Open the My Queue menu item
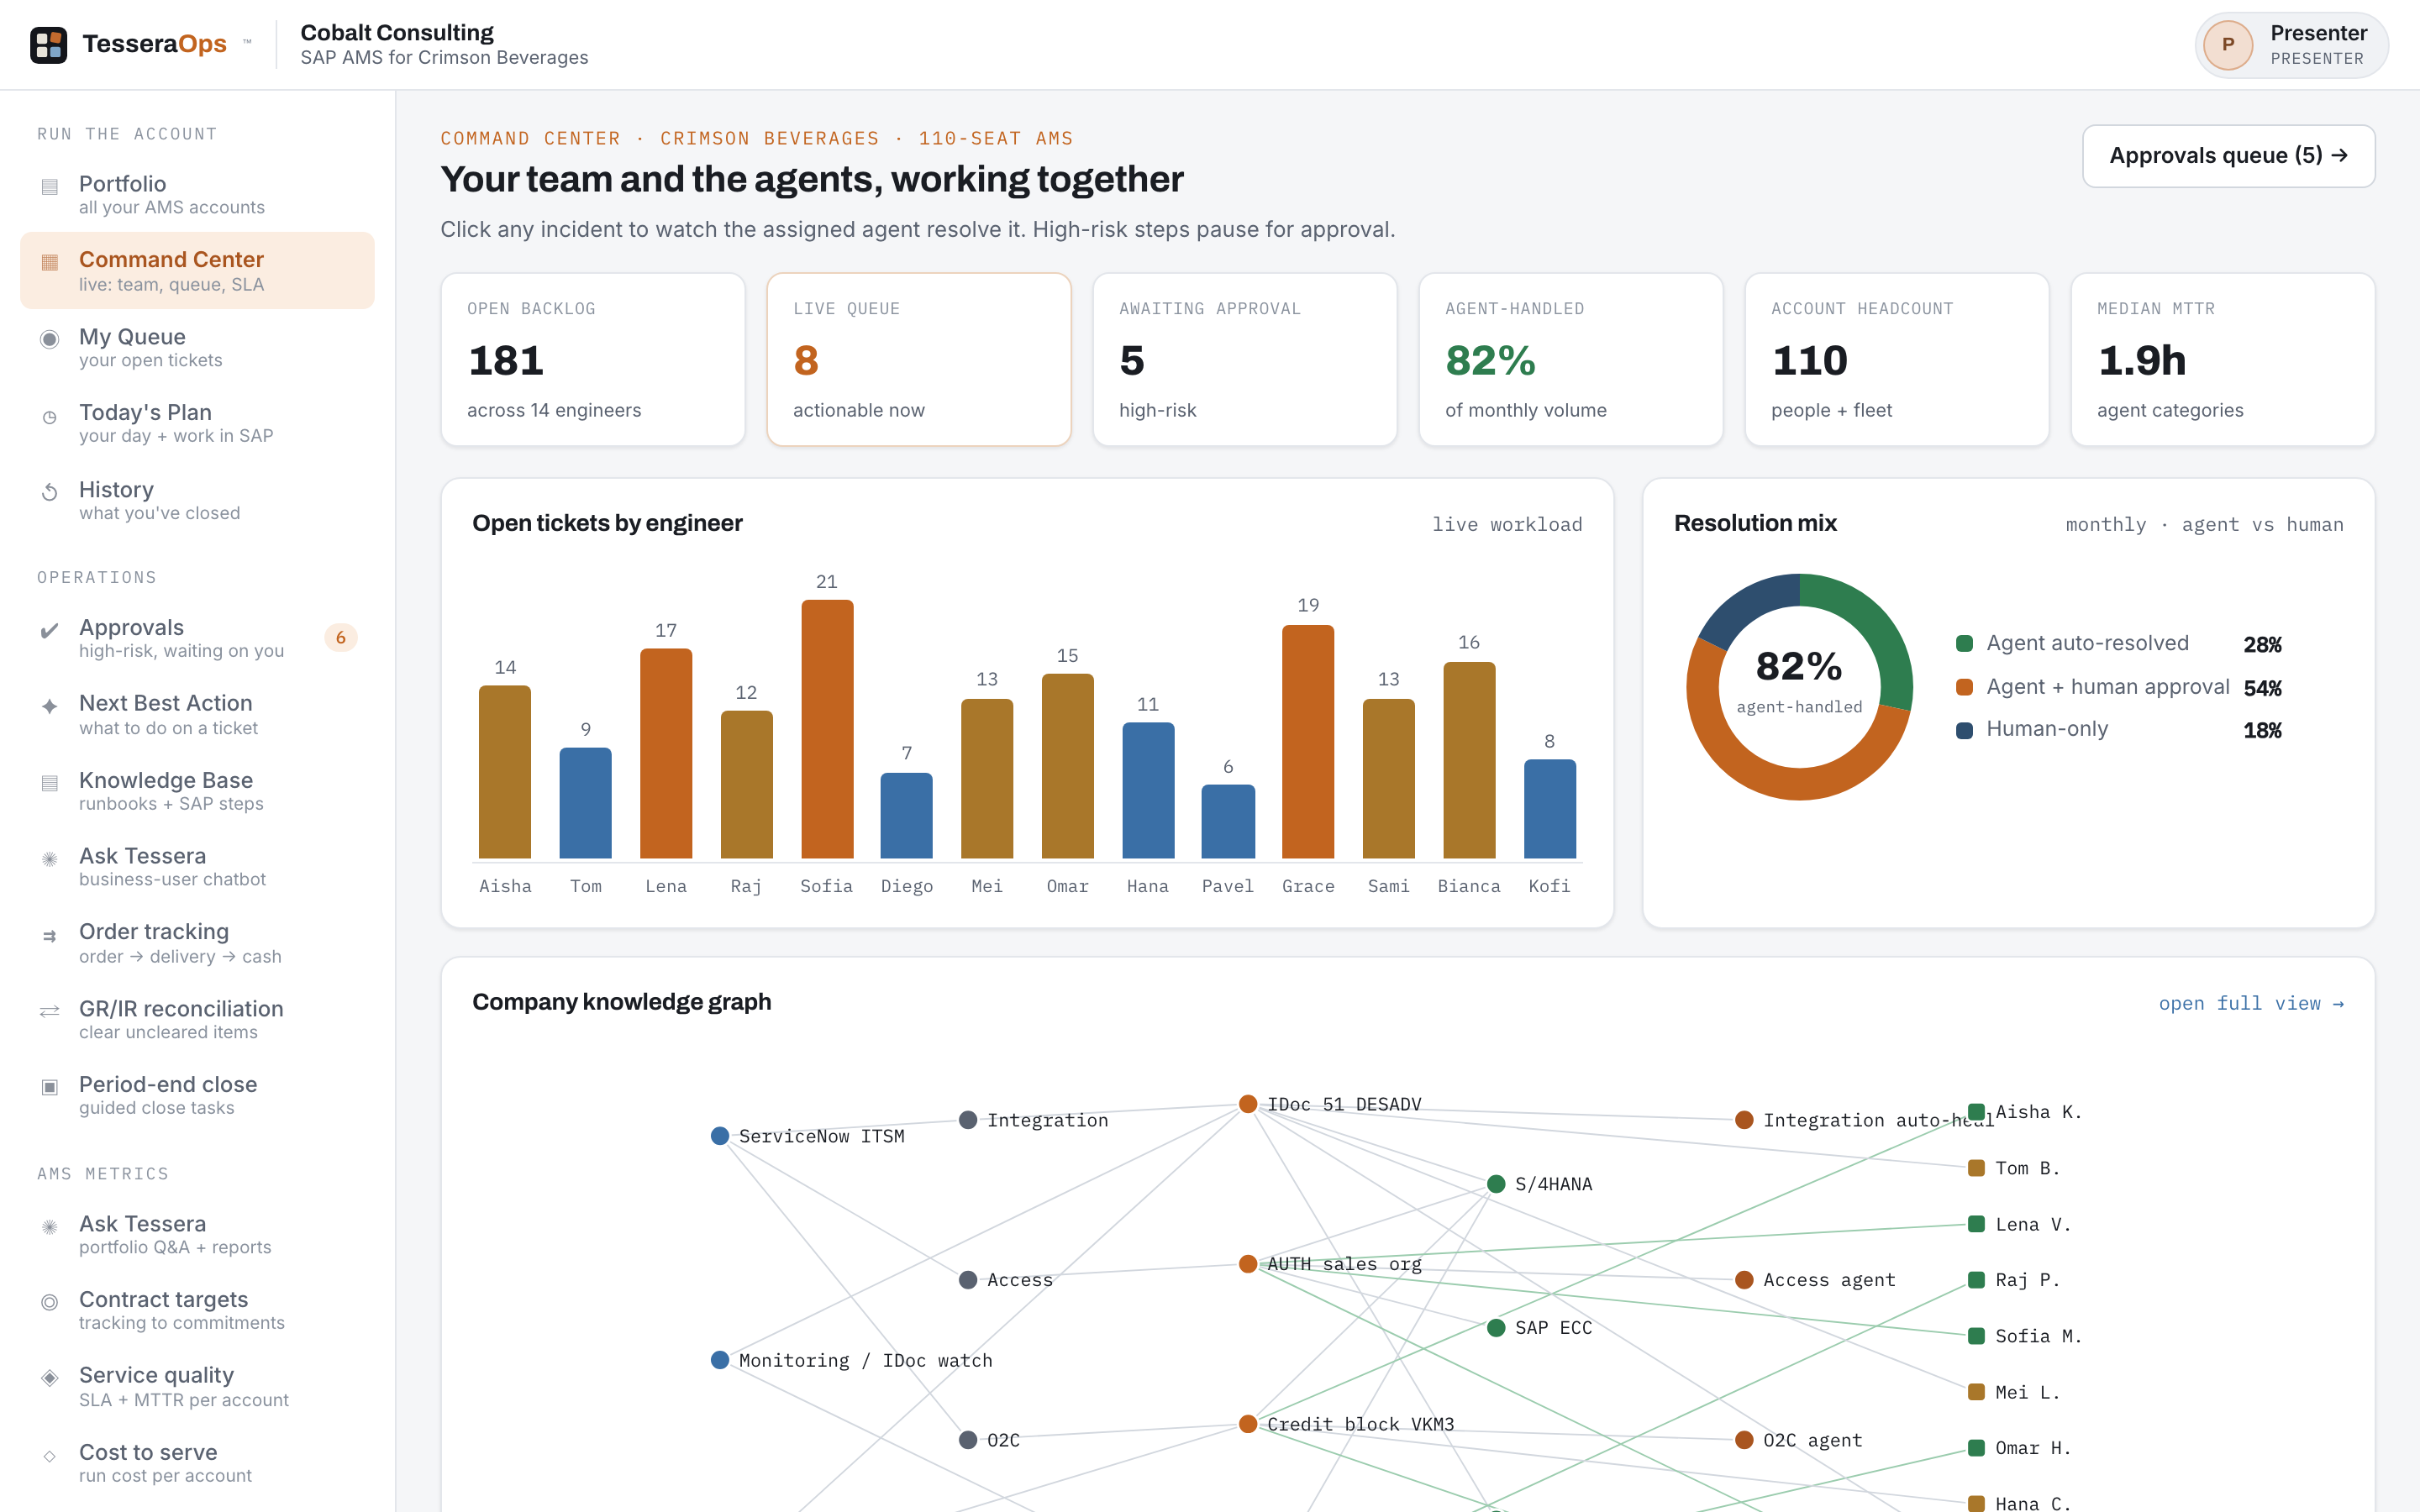2420x1512 pixels. click(197, 347)
